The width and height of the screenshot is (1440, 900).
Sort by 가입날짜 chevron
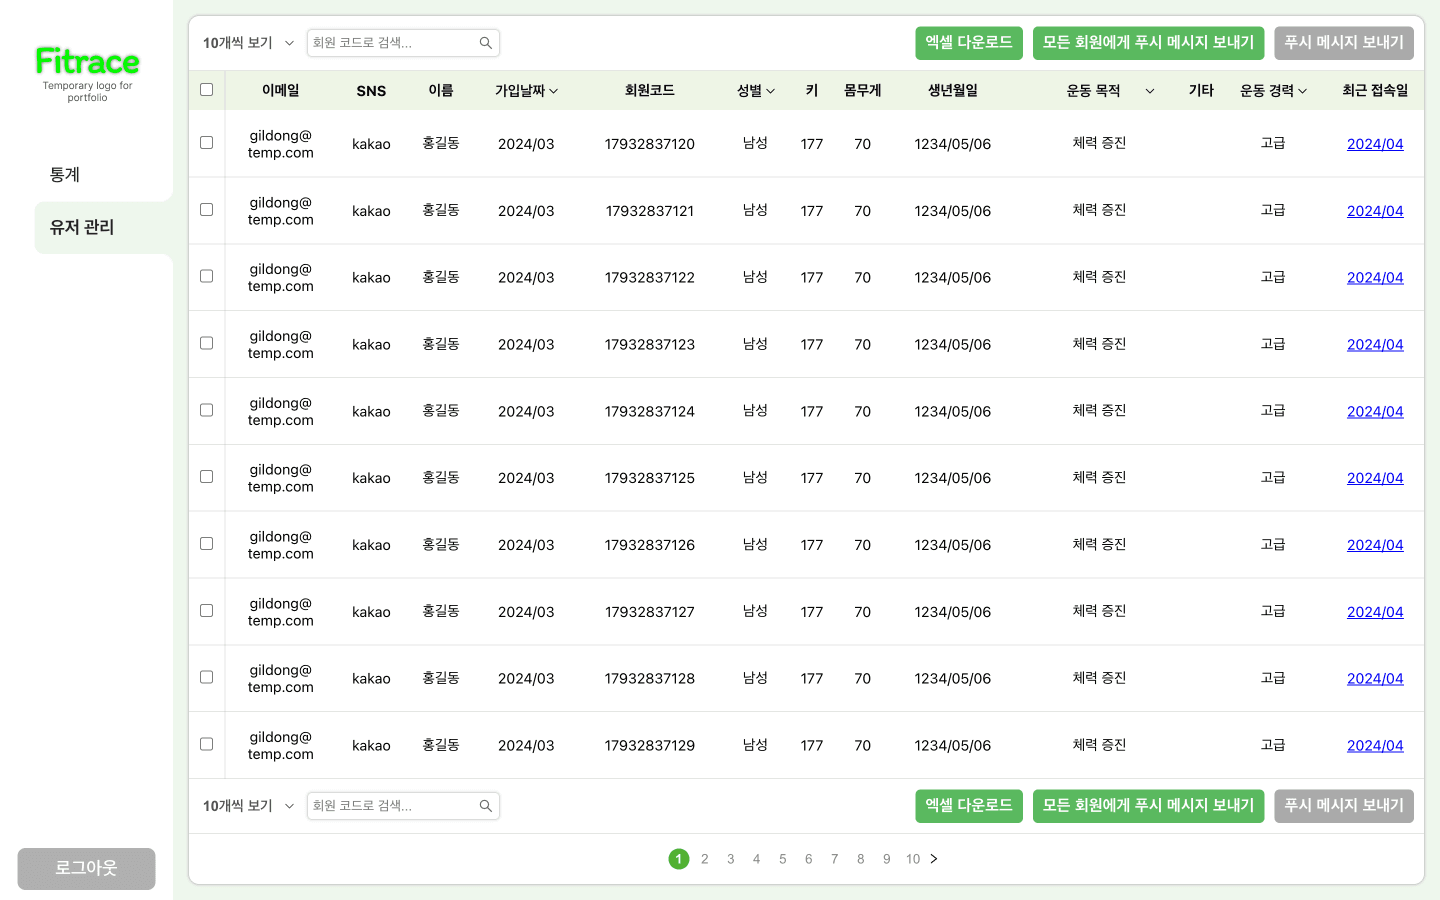553,91
